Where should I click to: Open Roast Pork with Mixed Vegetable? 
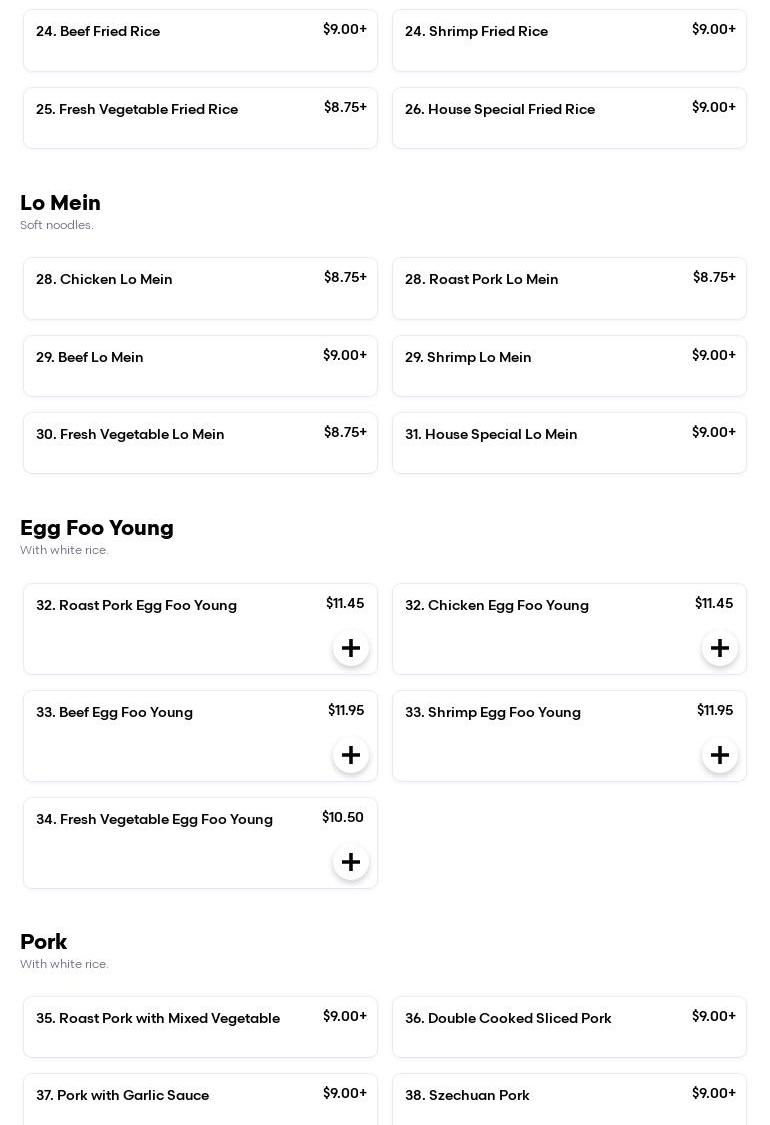coord(200,1027)
